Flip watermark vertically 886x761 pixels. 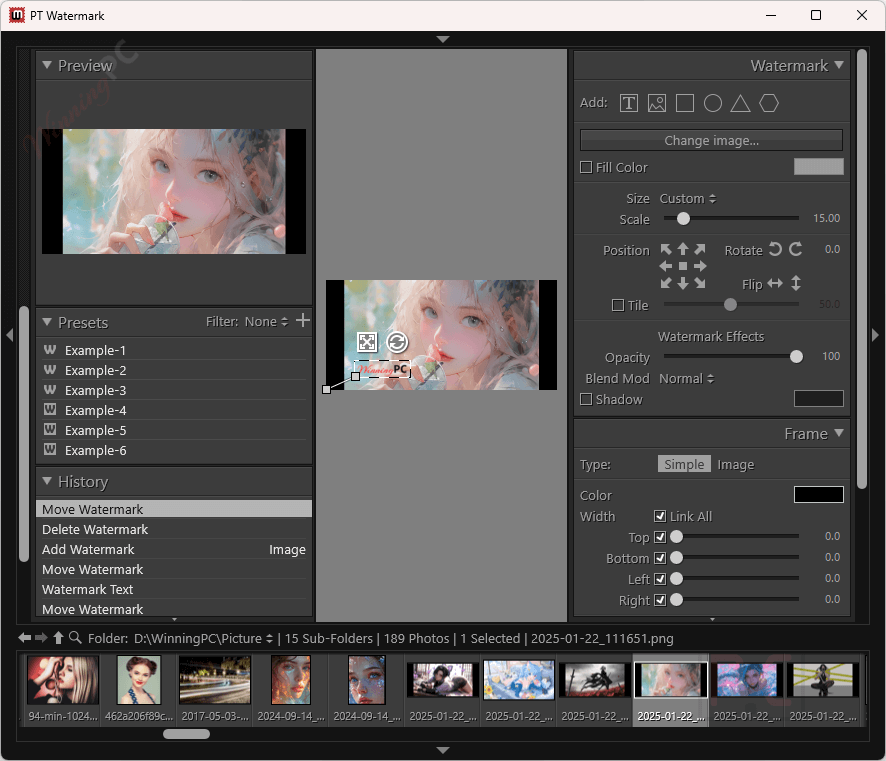(796, 283)
